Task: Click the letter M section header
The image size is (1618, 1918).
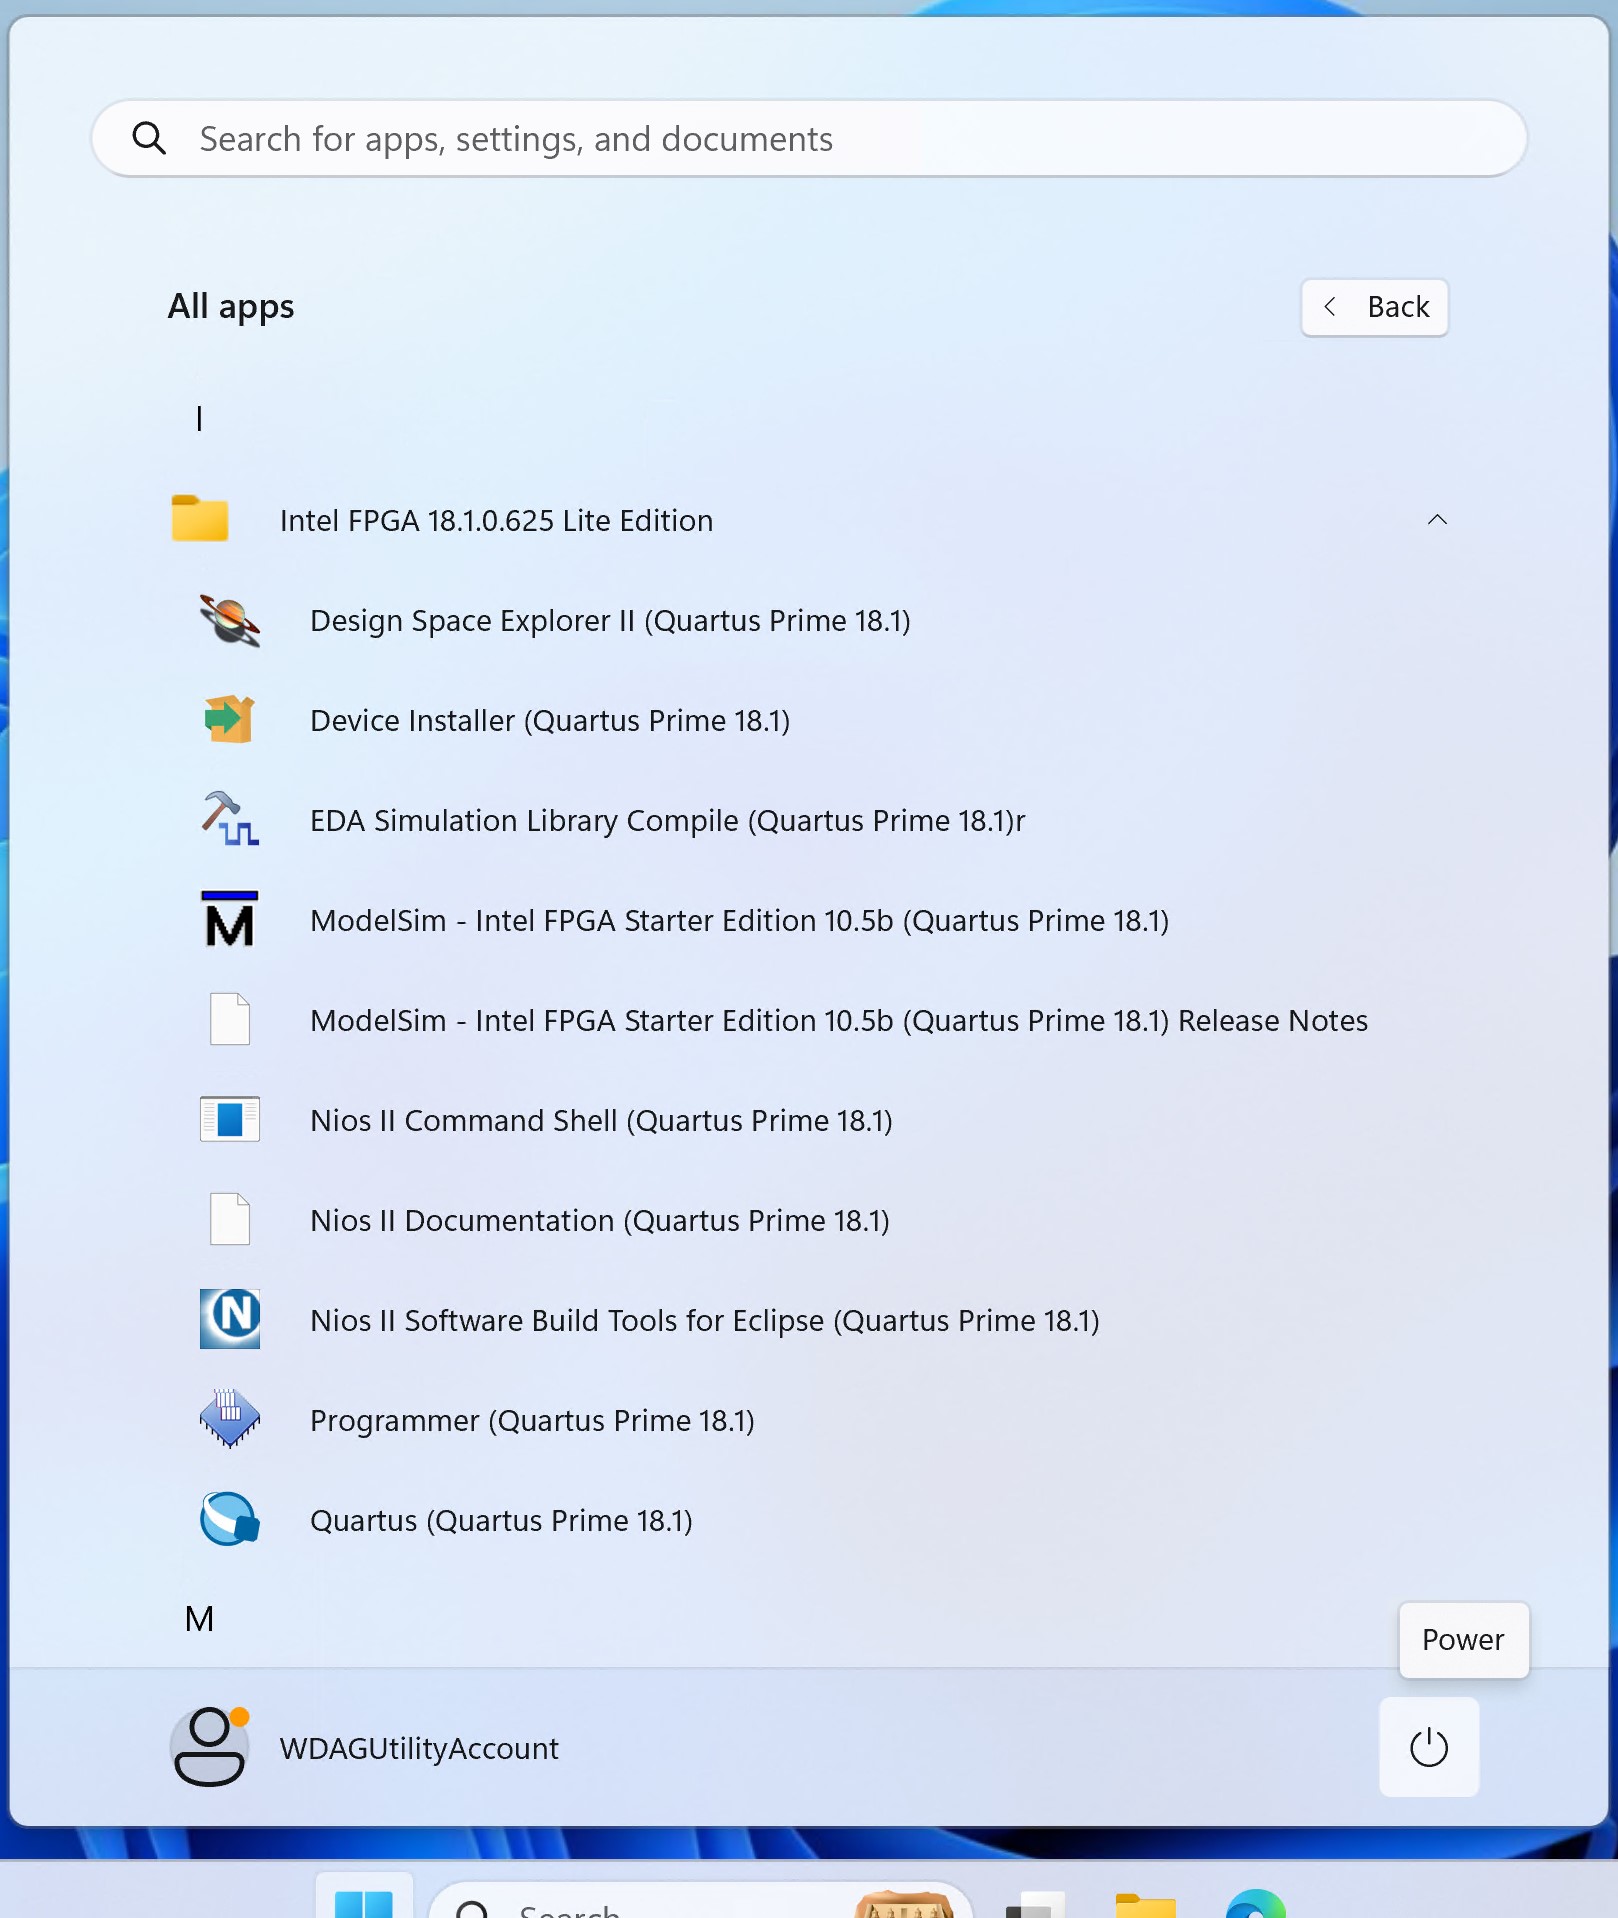Action: pos(199,1619)
